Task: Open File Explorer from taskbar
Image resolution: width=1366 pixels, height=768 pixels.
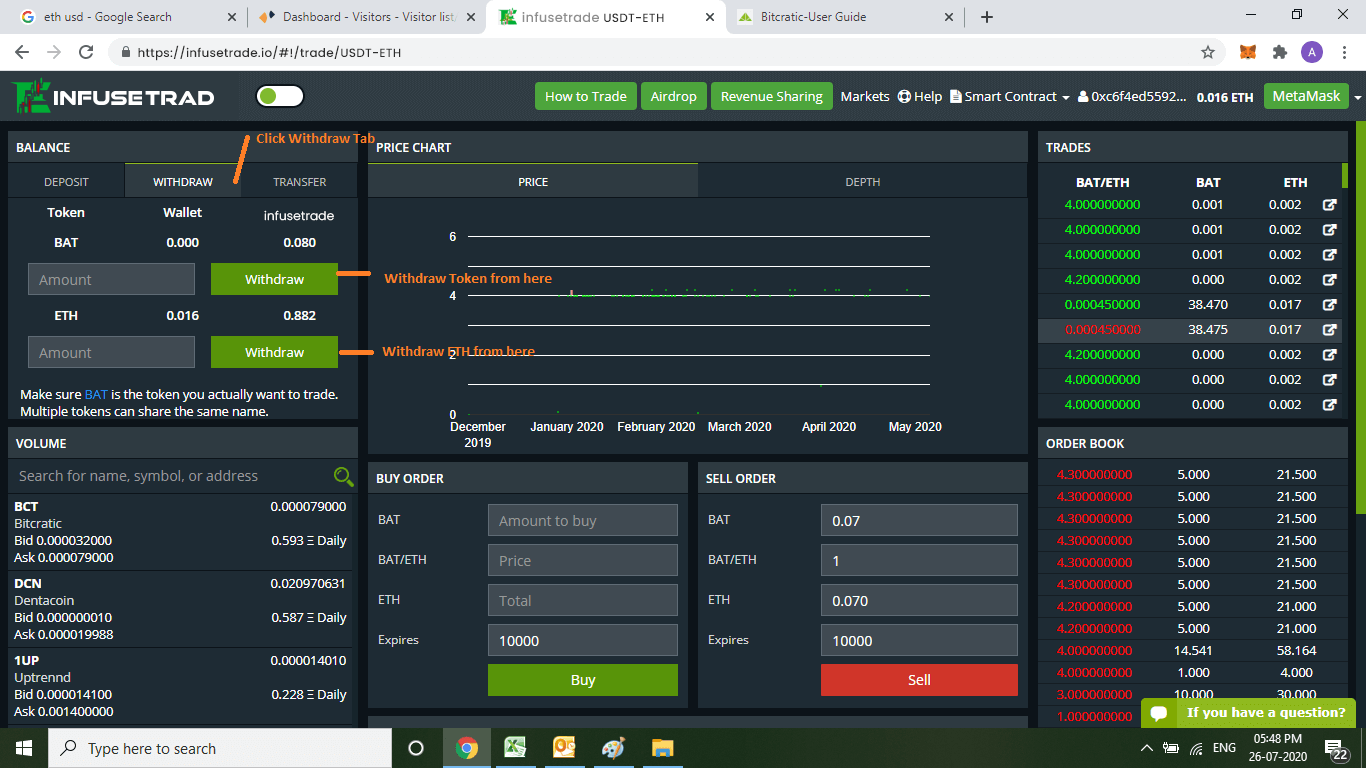Action: coord(662,748)
